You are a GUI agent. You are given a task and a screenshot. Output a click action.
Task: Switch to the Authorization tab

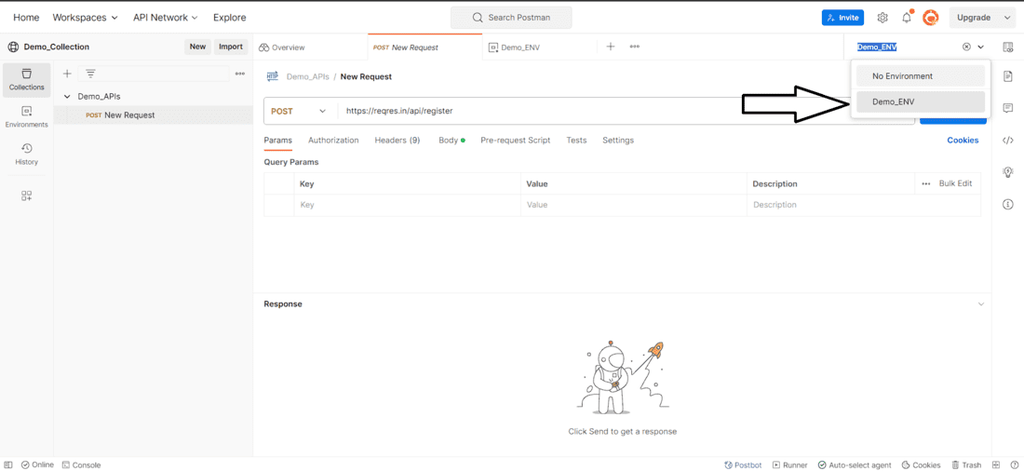point(333,140)
